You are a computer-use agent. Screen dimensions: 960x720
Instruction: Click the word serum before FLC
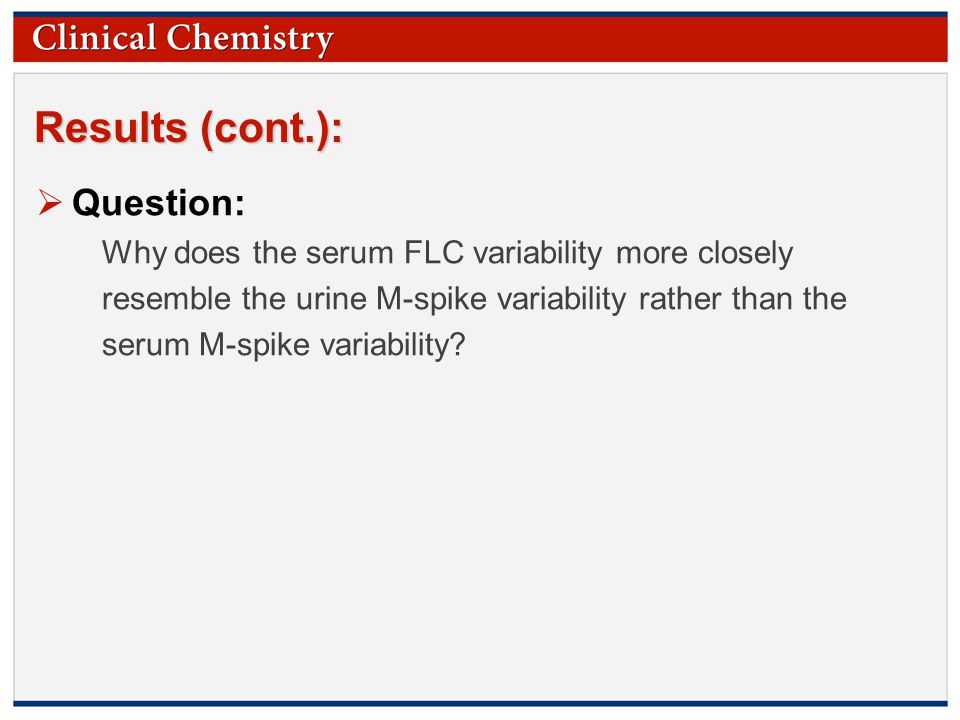(x=350, y=253)
